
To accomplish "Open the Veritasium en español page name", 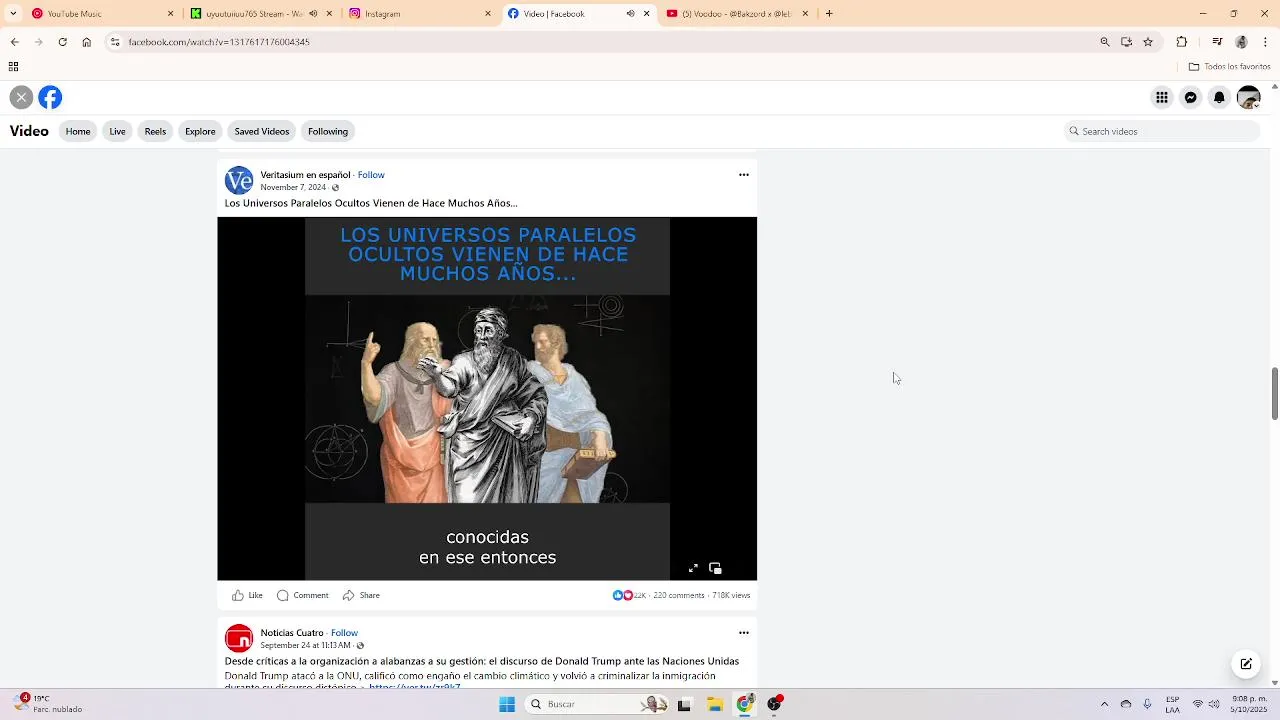I will pos(305,175).
